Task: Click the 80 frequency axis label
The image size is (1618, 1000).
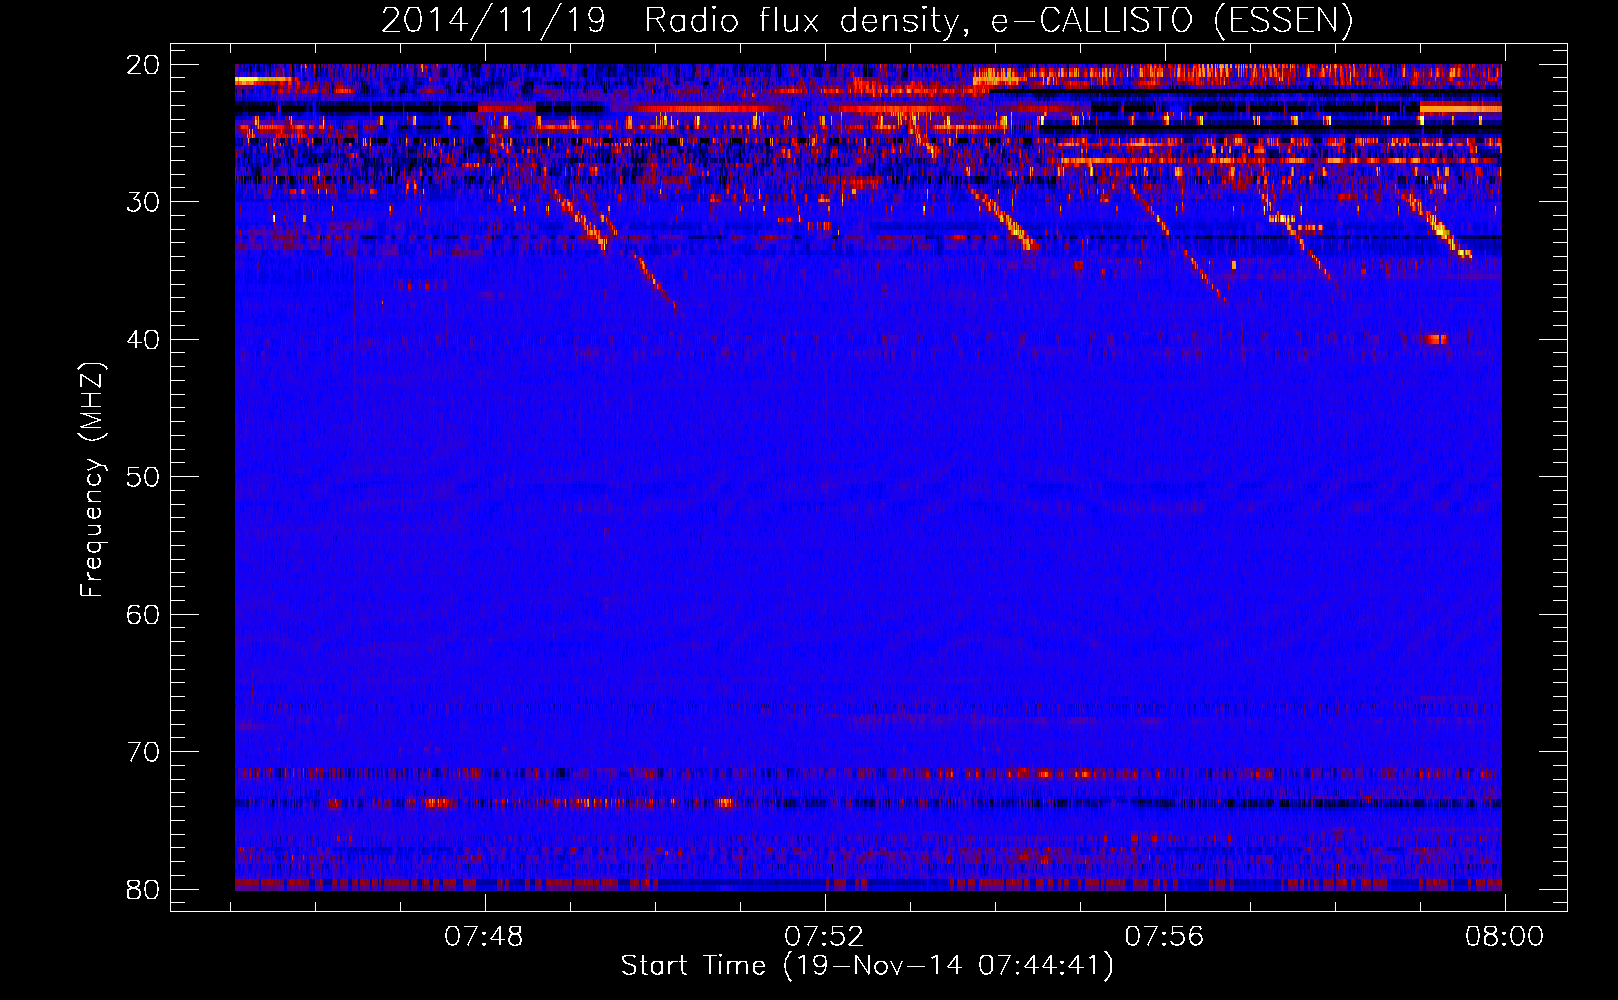Action: [143, 889]
